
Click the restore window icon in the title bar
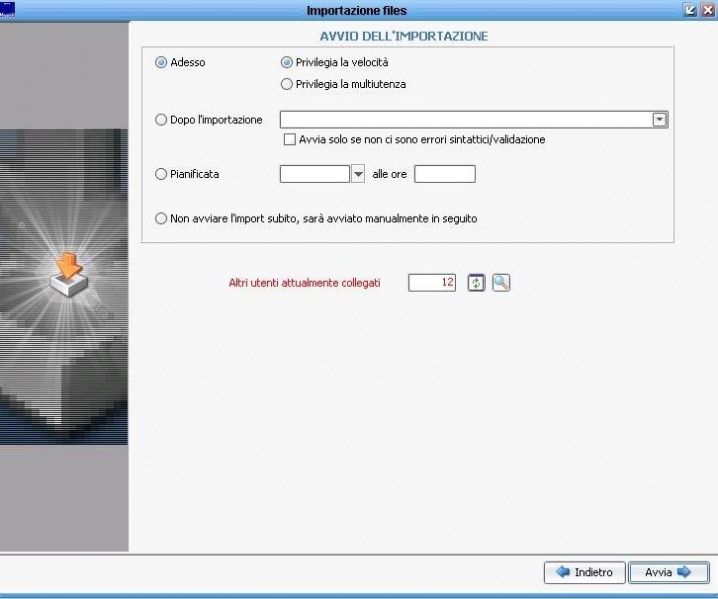coord(690,9)
